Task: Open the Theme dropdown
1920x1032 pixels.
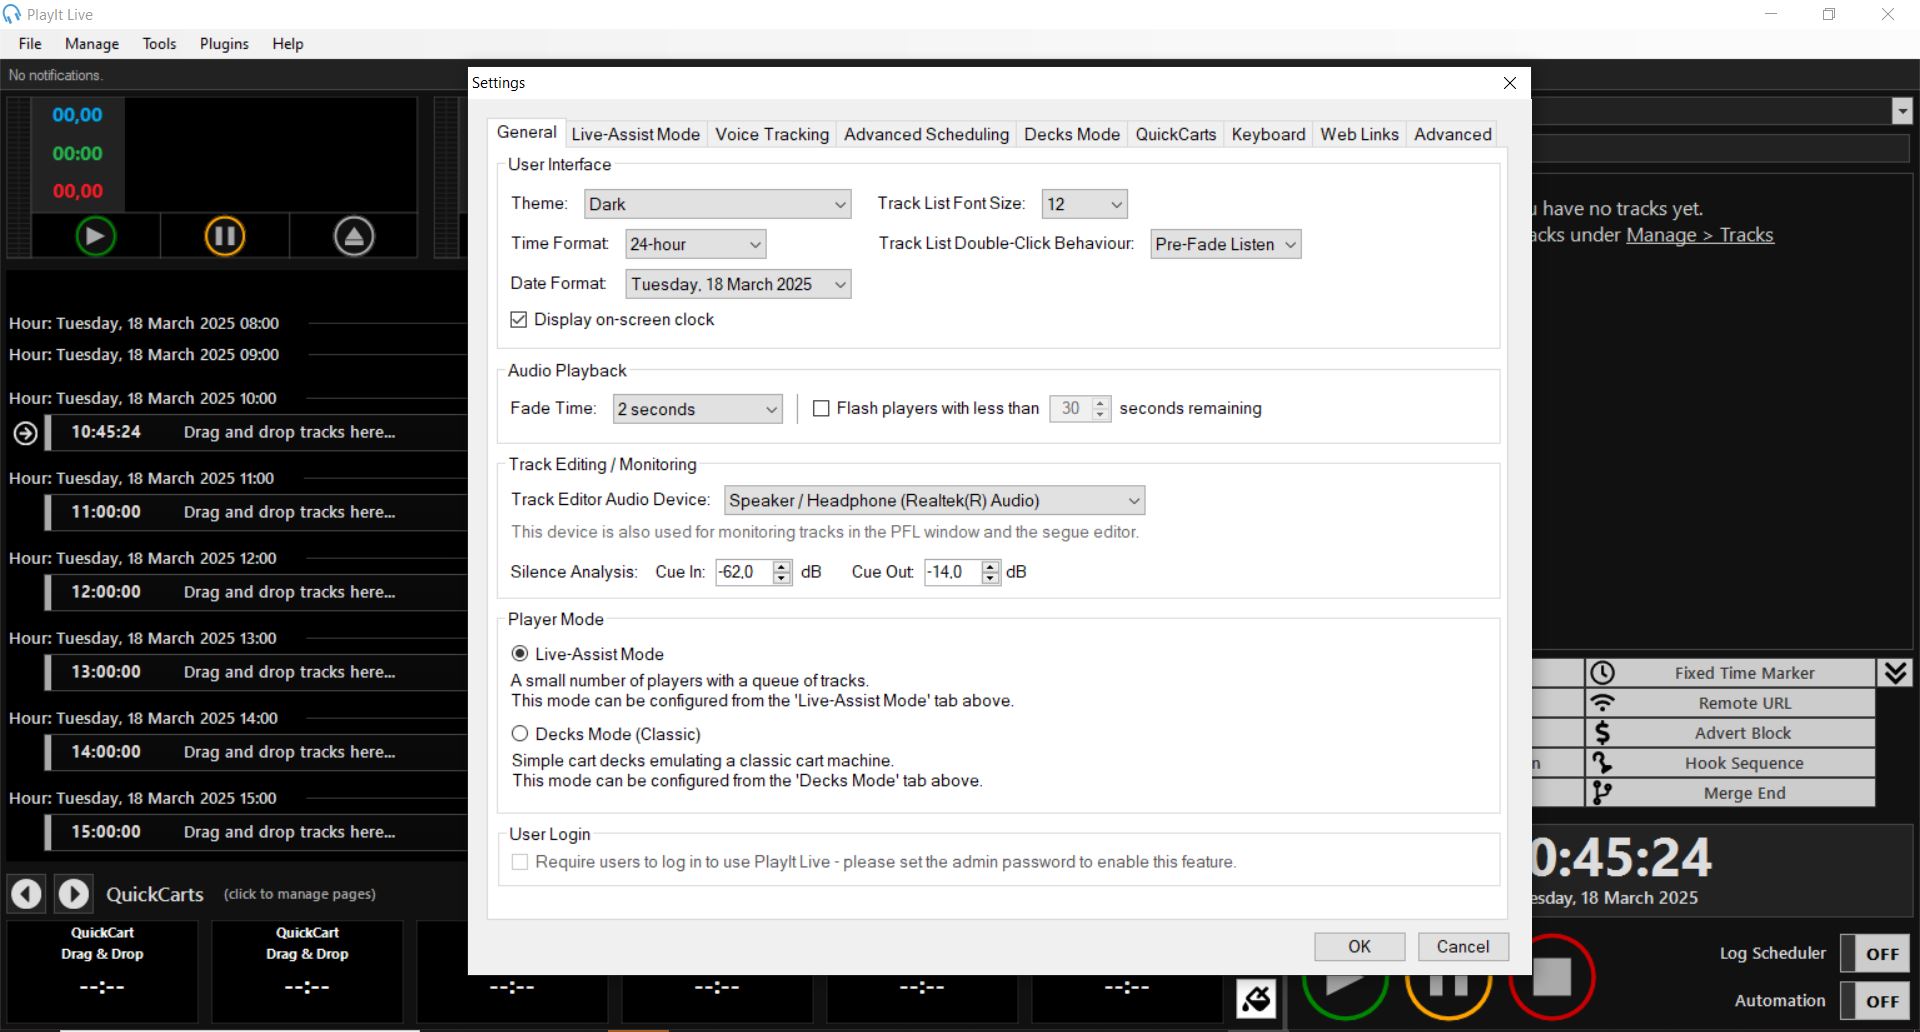Action: (x=717, y=204)
